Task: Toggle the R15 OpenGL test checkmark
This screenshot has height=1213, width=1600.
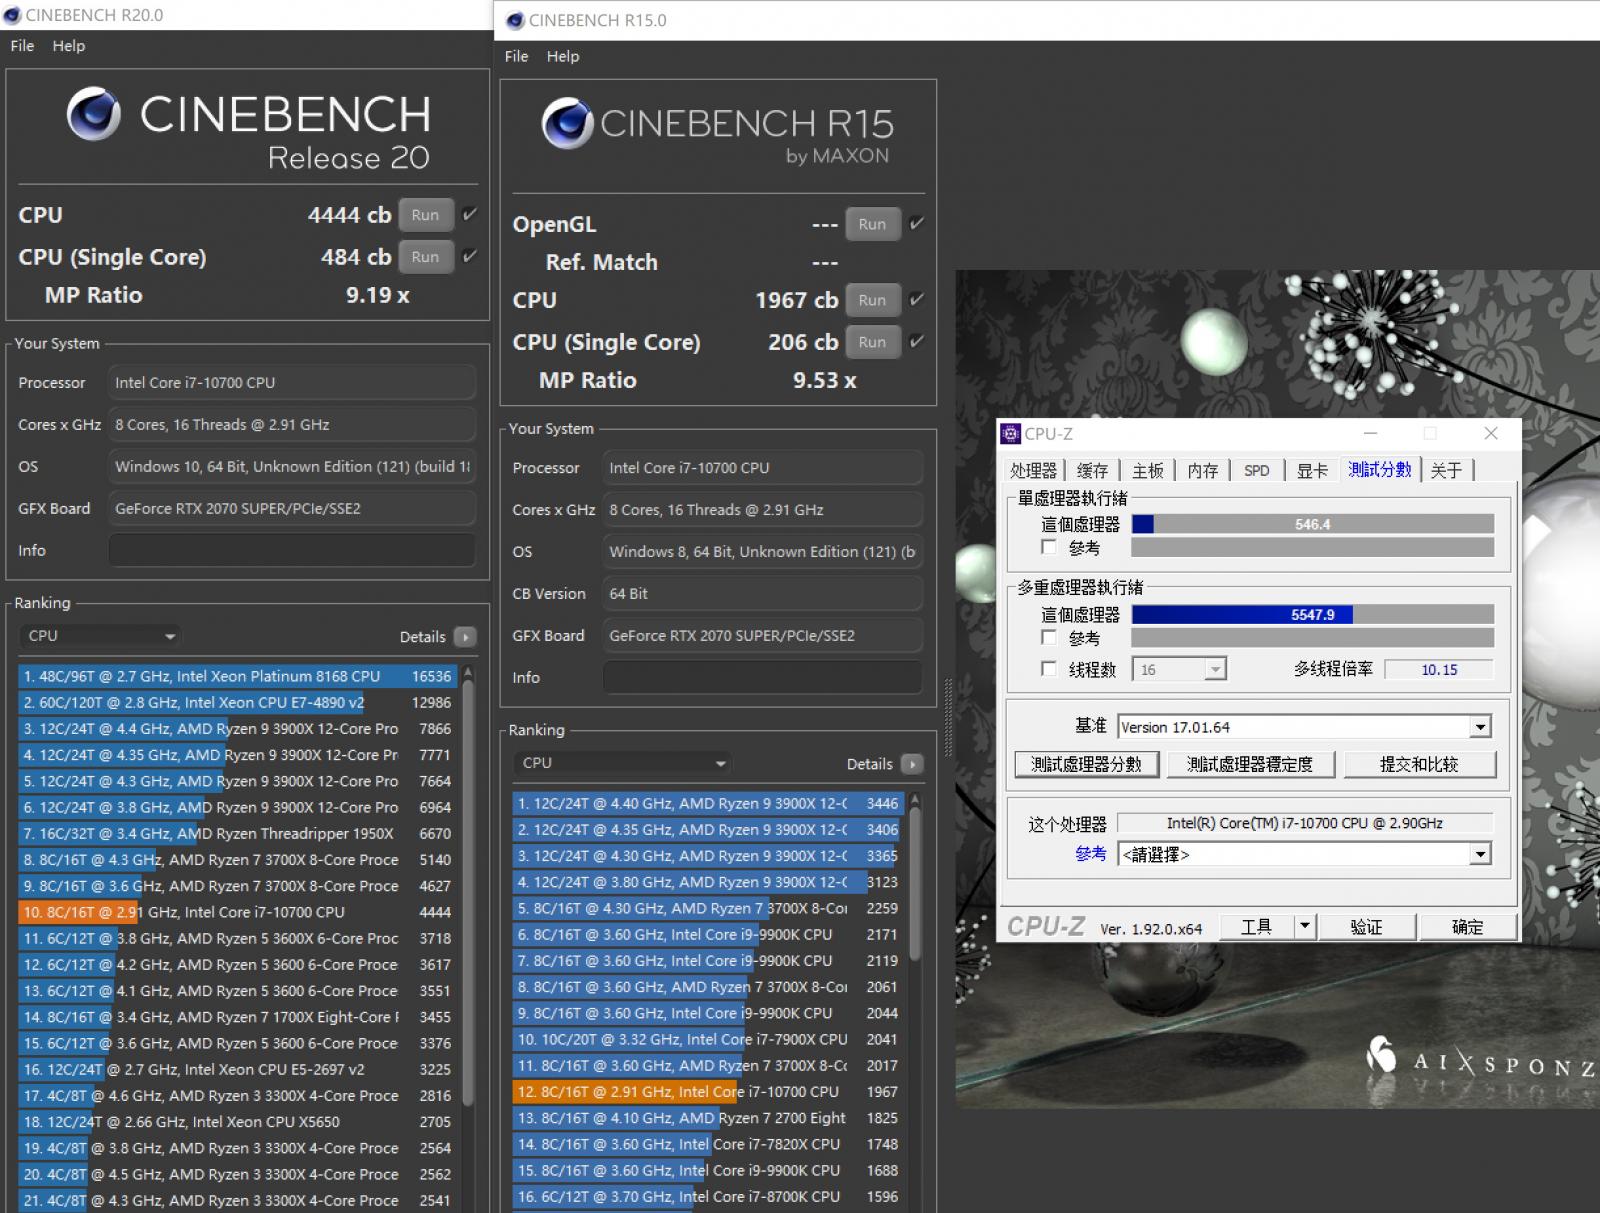Action: click(916, 223)
